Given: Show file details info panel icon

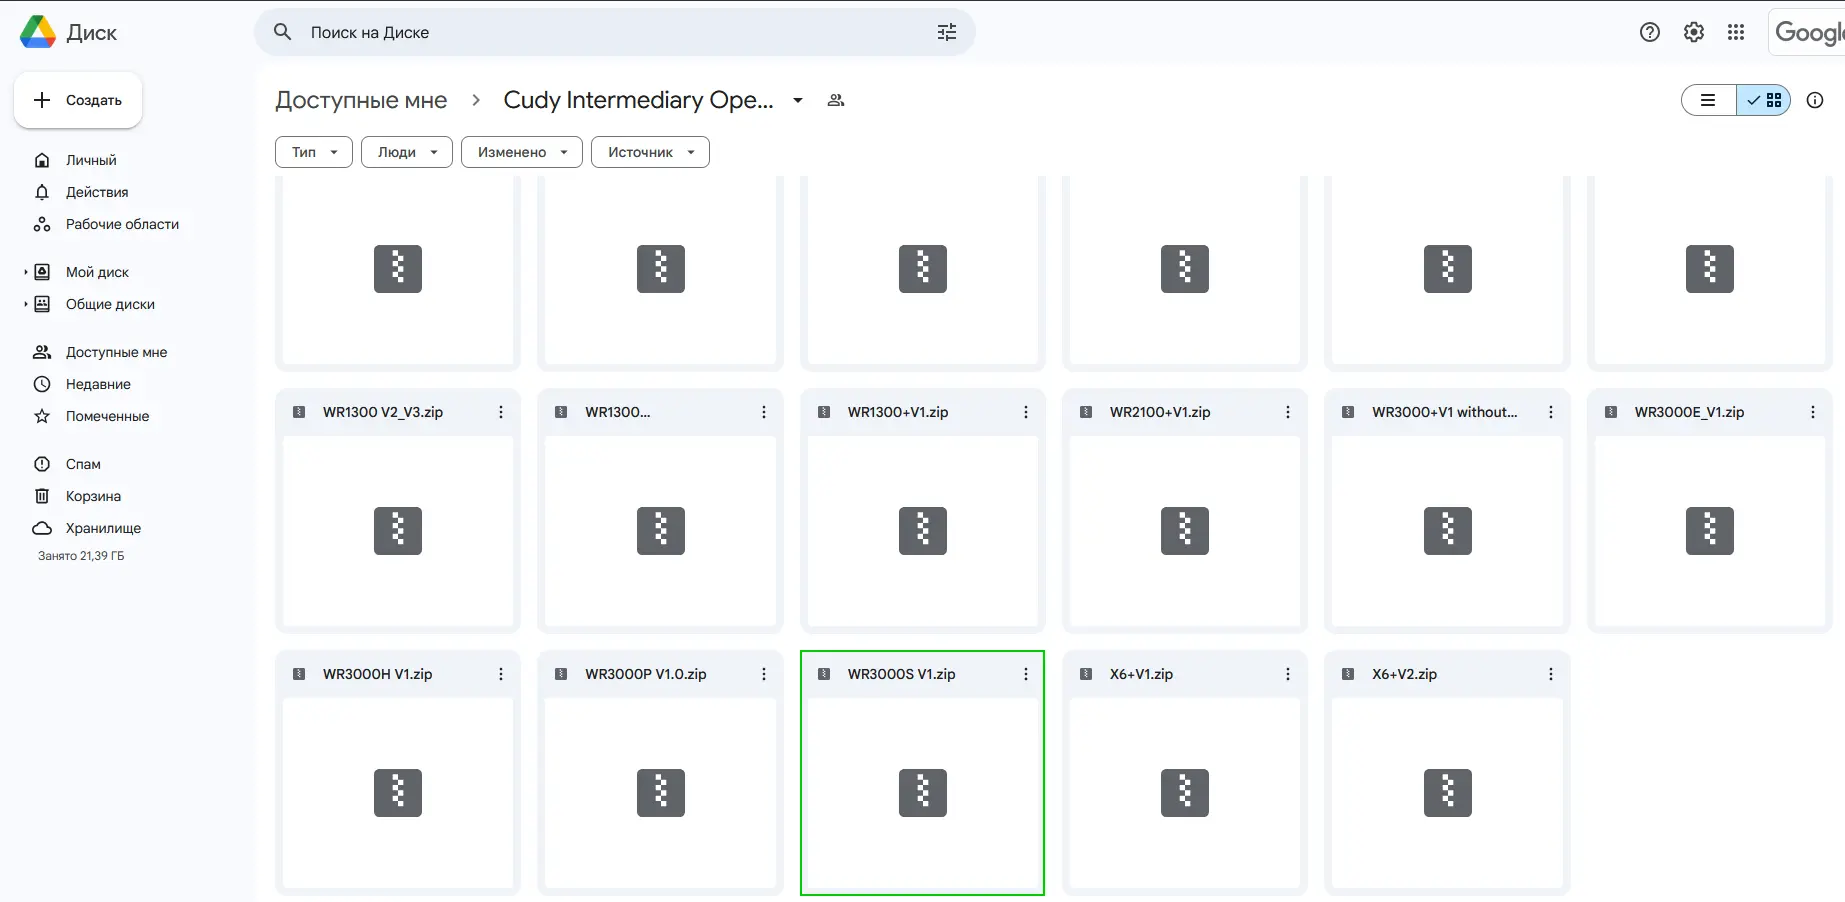Looking at the screenshot, I should tap(1815, 100).
